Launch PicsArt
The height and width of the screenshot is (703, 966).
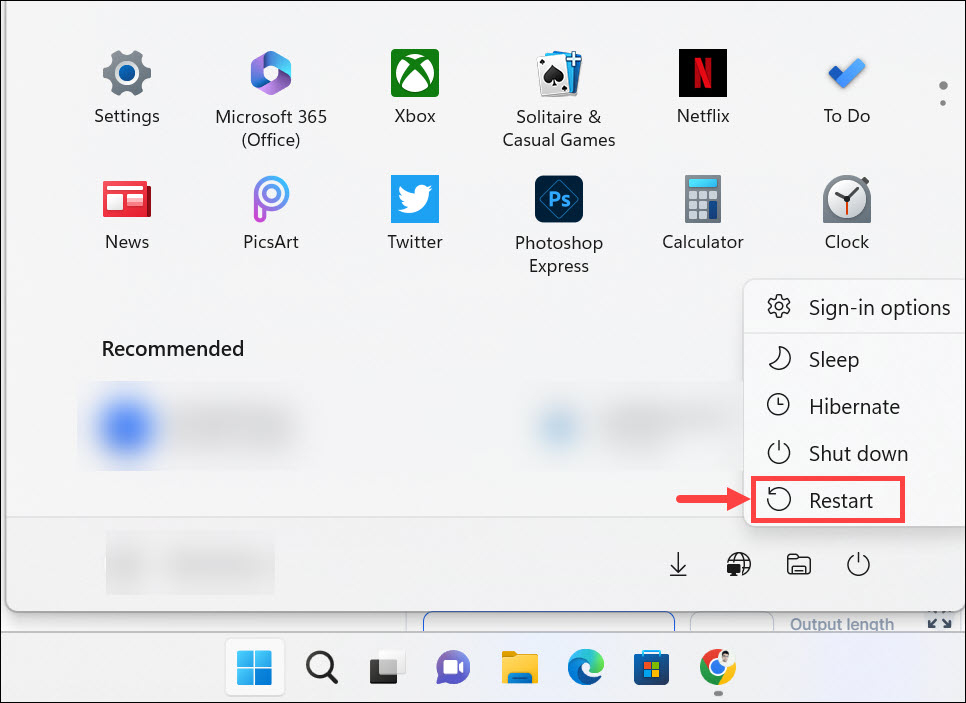click(x=270, y=213)
